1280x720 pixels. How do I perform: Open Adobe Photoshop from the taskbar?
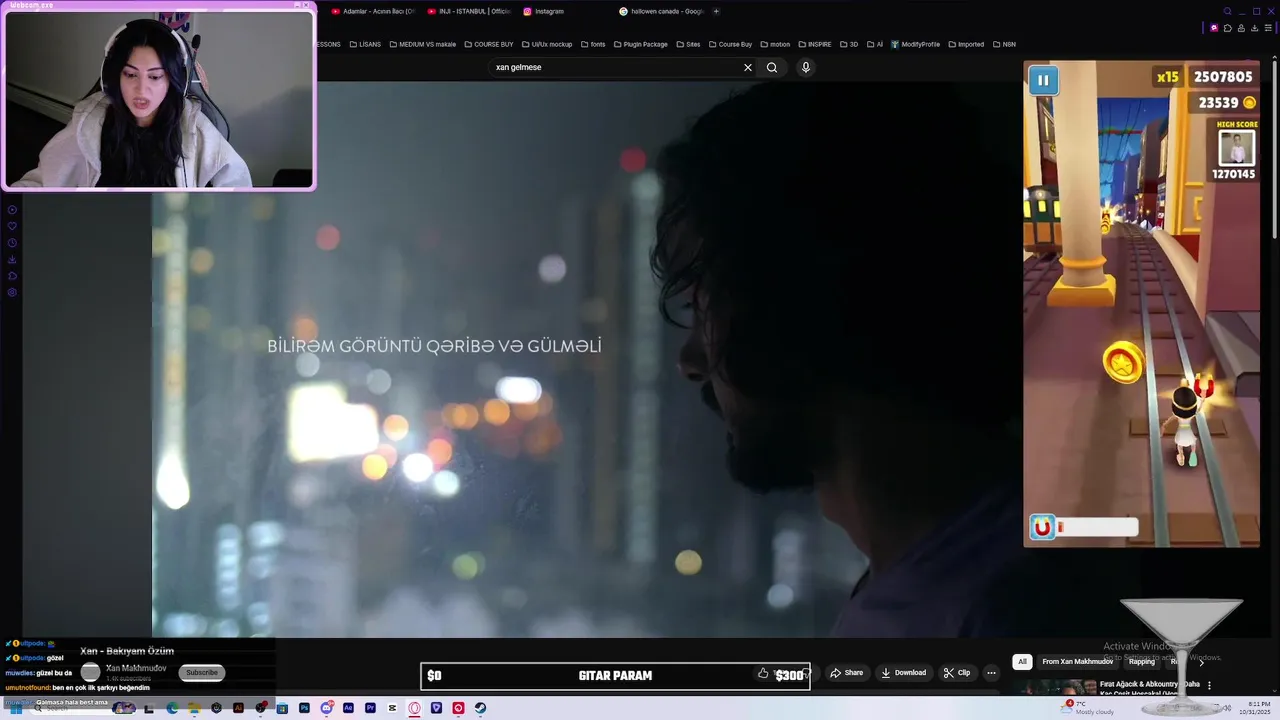tap(304, 708)
